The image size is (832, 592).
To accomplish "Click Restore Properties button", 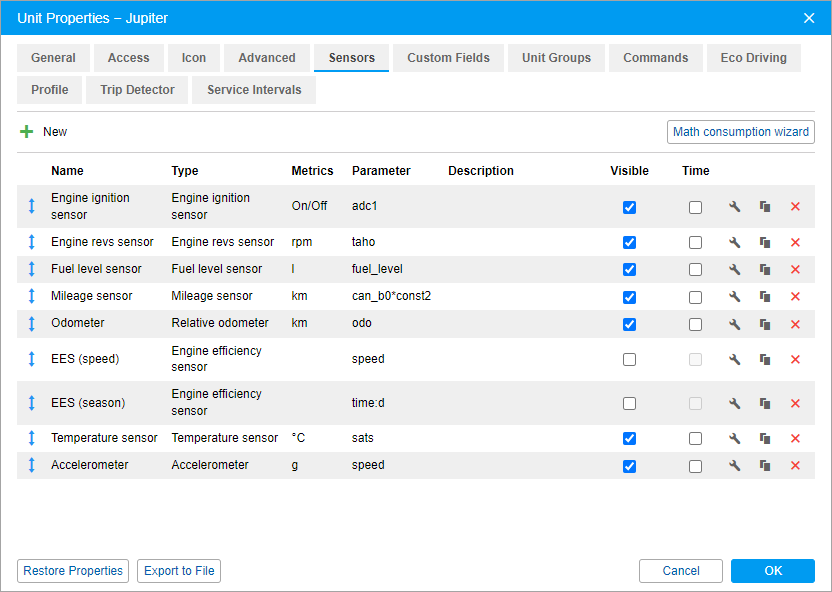I will (73, 571).
